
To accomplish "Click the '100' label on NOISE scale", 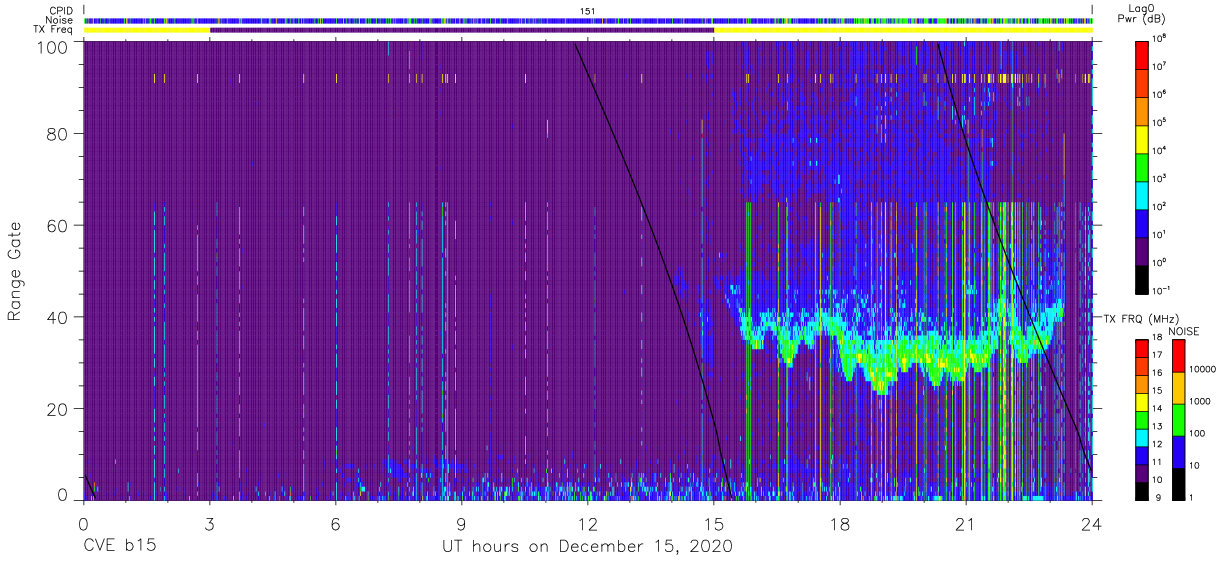I will coord(1197,434).
